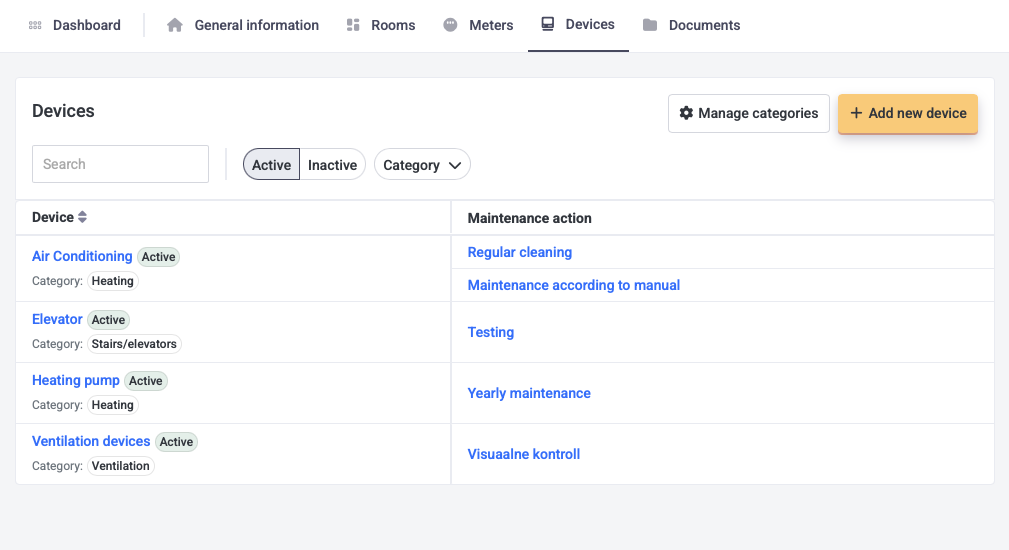Click the Devices monitor icon

click(x=547, y=24)
